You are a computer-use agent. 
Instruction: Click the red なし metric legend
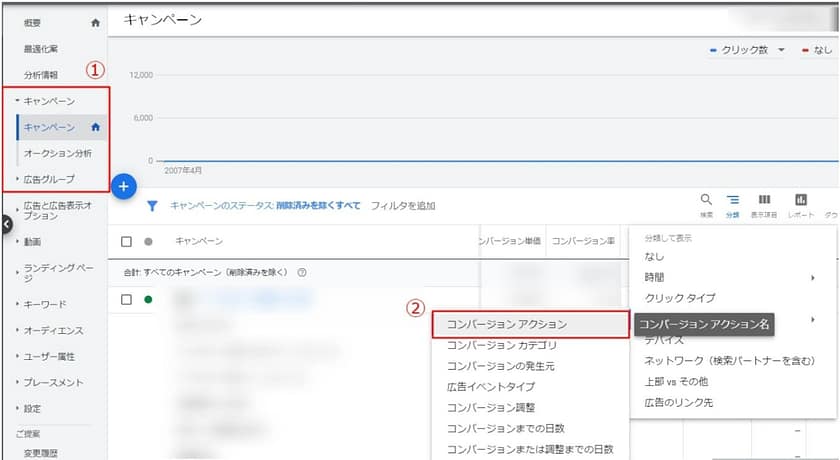coord(817,50)
